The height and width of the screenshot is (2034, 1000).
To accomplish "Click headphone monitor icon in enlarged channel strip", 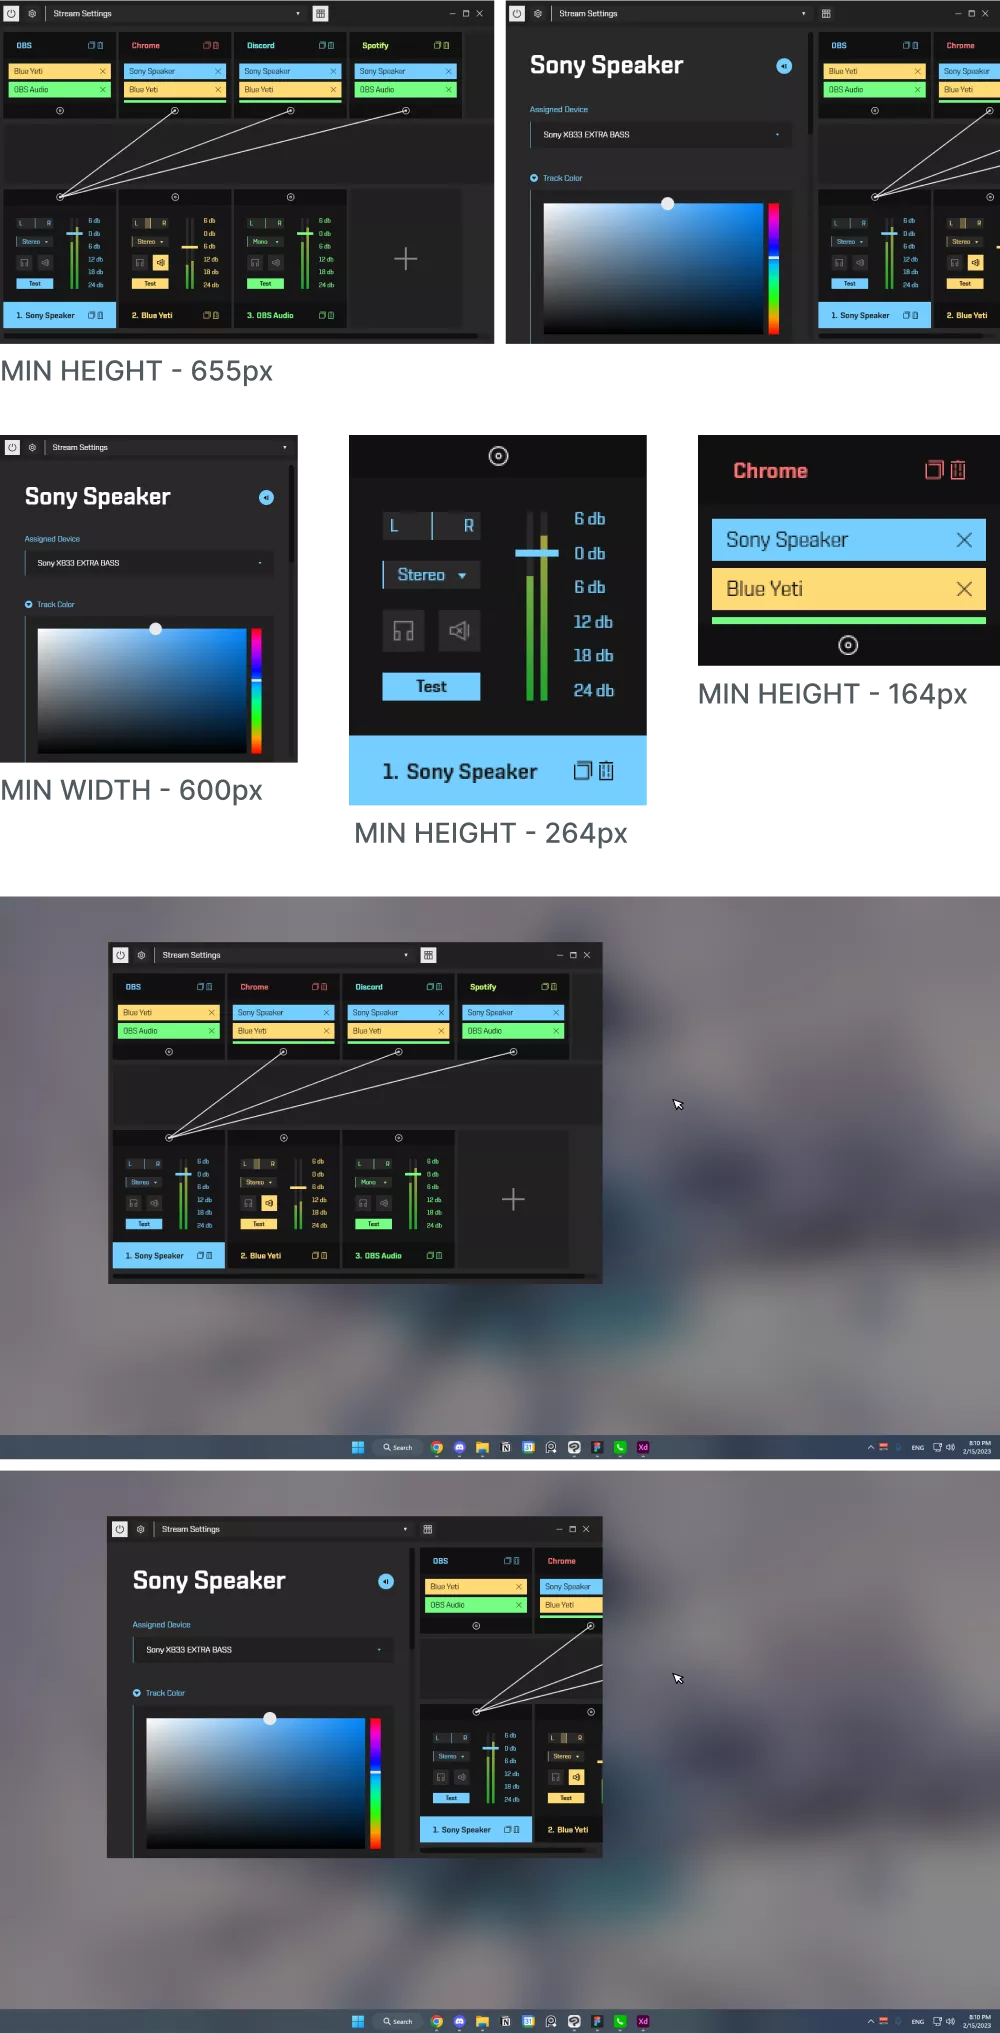I will click(404, 631).
